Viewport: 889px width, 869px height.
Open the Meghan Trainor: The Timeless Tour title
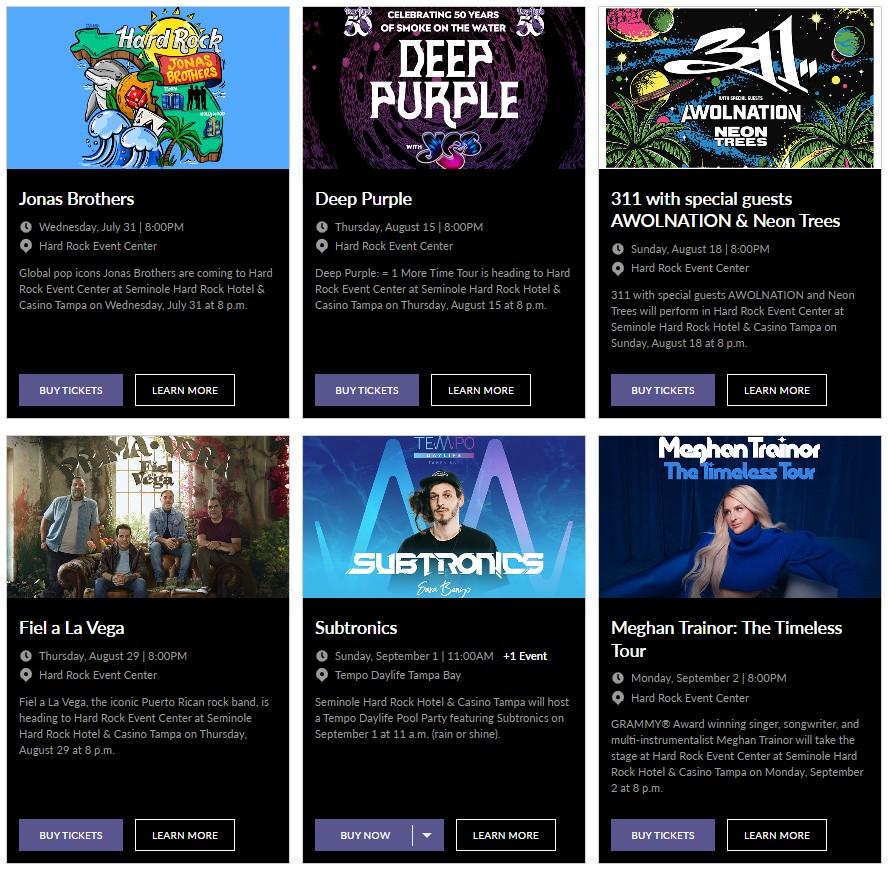pos(726,639)
